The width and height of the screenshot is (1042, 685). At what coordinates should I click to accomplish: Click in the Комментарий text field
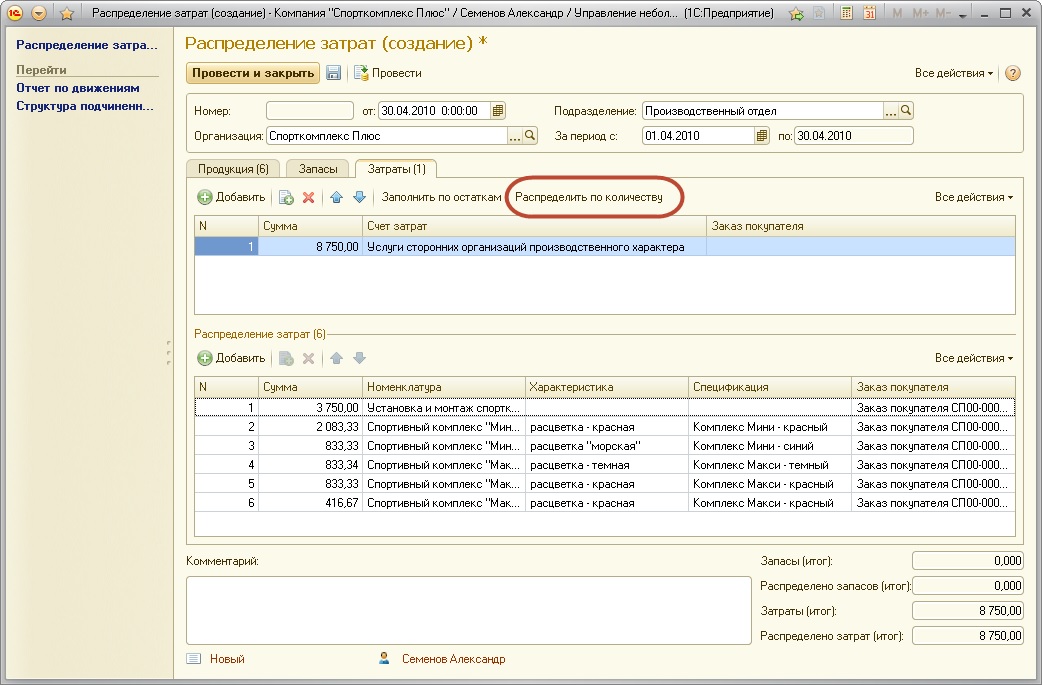click(468, 610)
